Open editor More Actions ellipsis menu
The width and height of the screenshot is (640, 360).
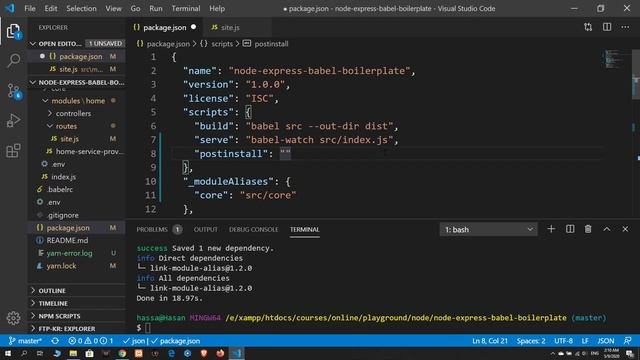click(x=625, y=27)
